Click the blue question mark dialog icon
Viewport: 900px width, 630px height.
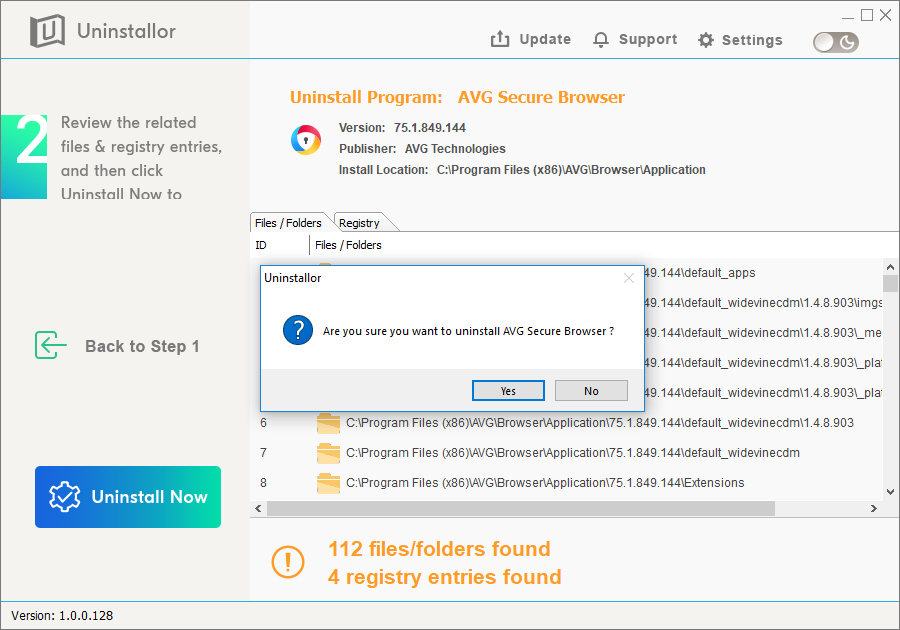click(x=298, y=330)
